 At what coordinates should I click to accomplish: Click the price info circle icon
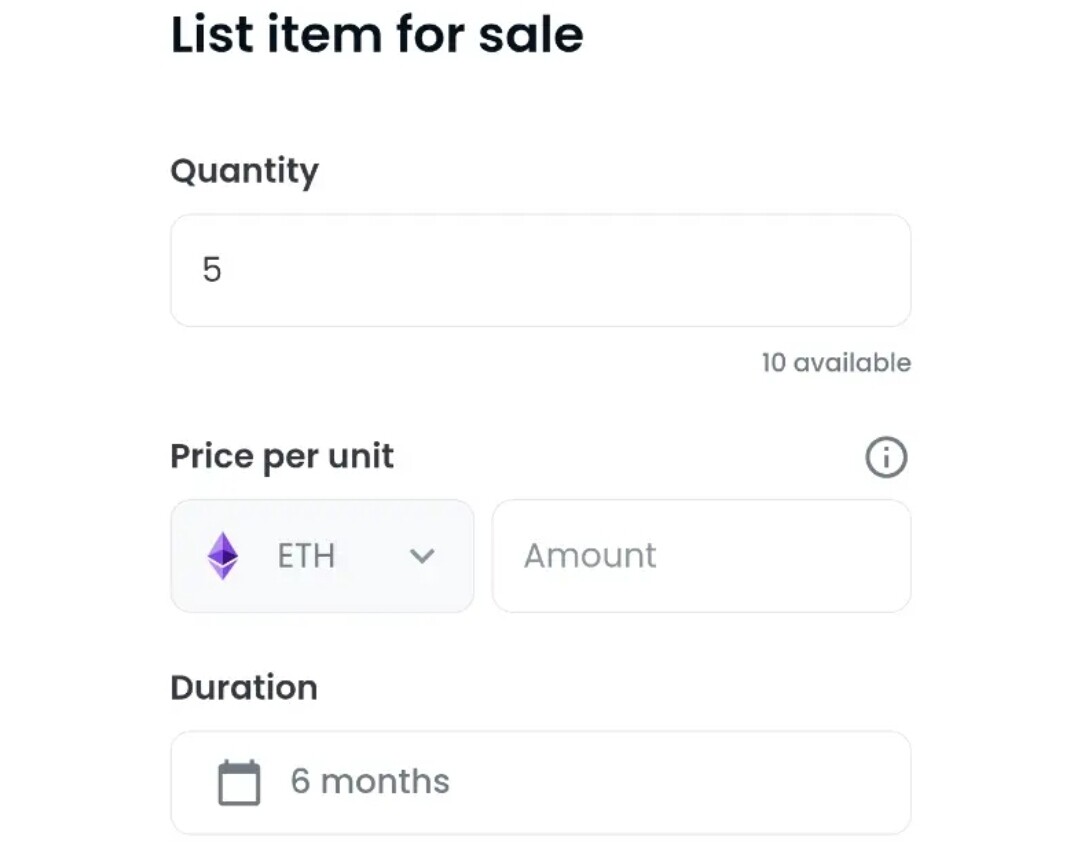[886, 457]
